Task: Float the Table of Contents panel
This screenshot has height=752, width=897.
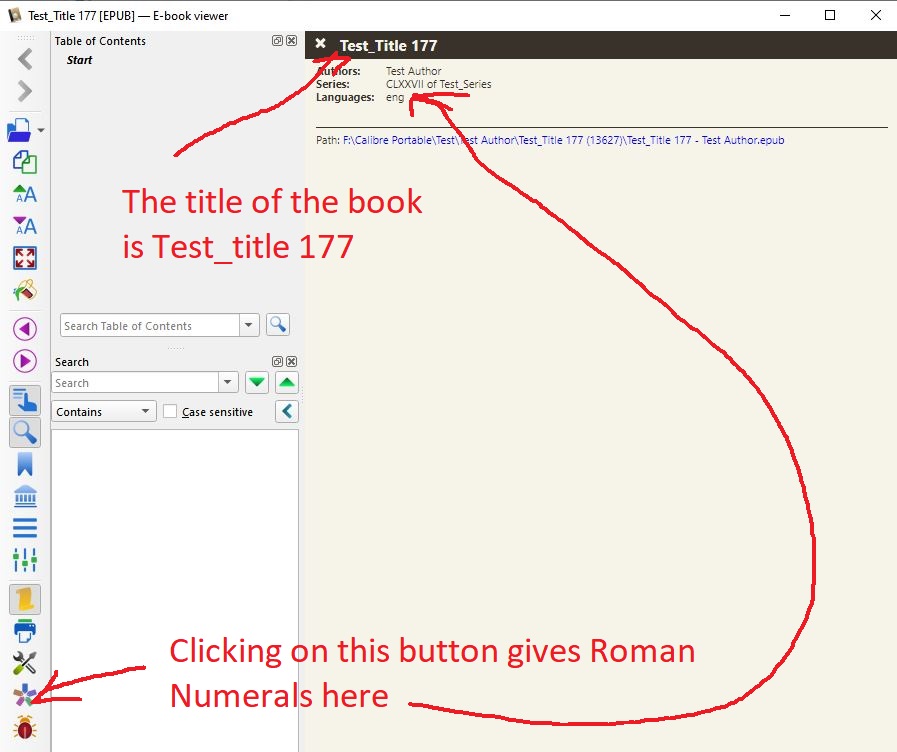Action: tap(277, 41)
